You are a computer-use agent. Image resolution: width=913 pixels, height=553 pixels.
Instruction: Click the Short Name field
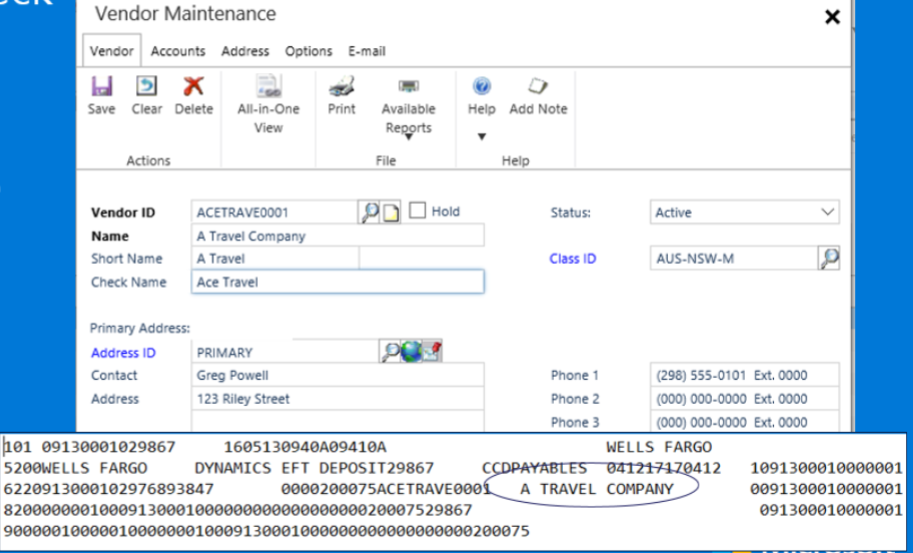(275, 258)
